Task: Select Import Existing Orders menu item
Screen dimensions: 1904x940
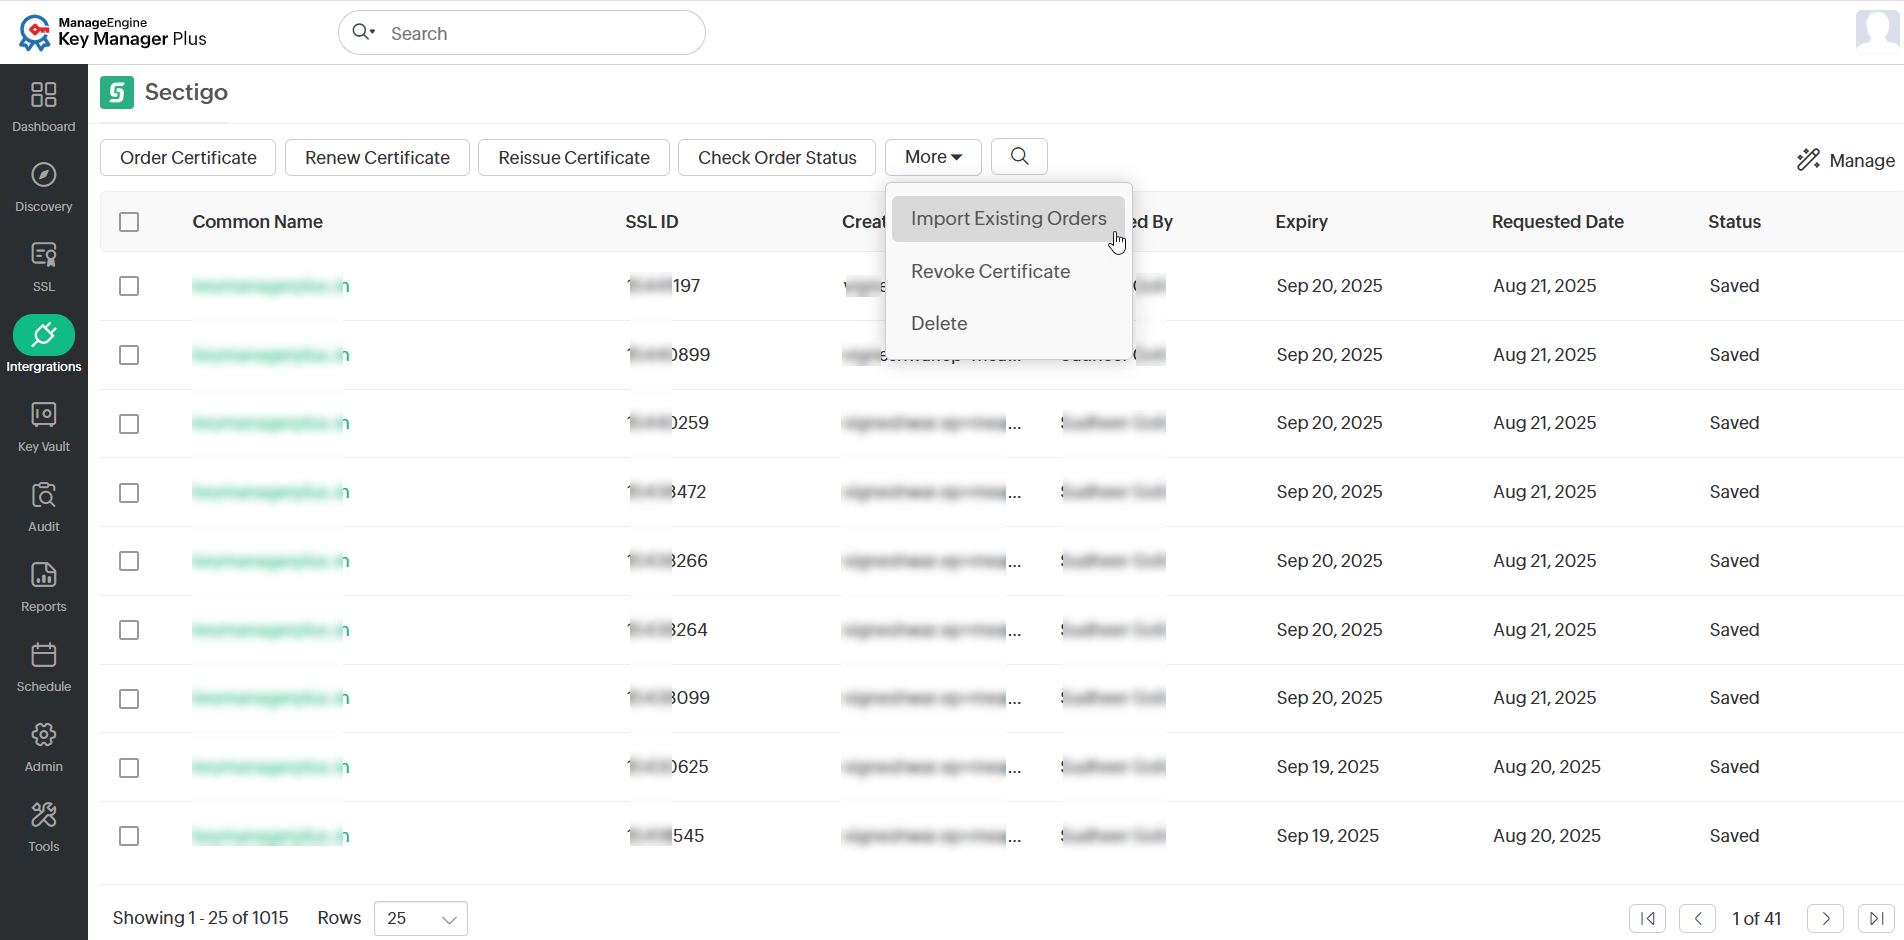Action: click(x=1008, y=219)
